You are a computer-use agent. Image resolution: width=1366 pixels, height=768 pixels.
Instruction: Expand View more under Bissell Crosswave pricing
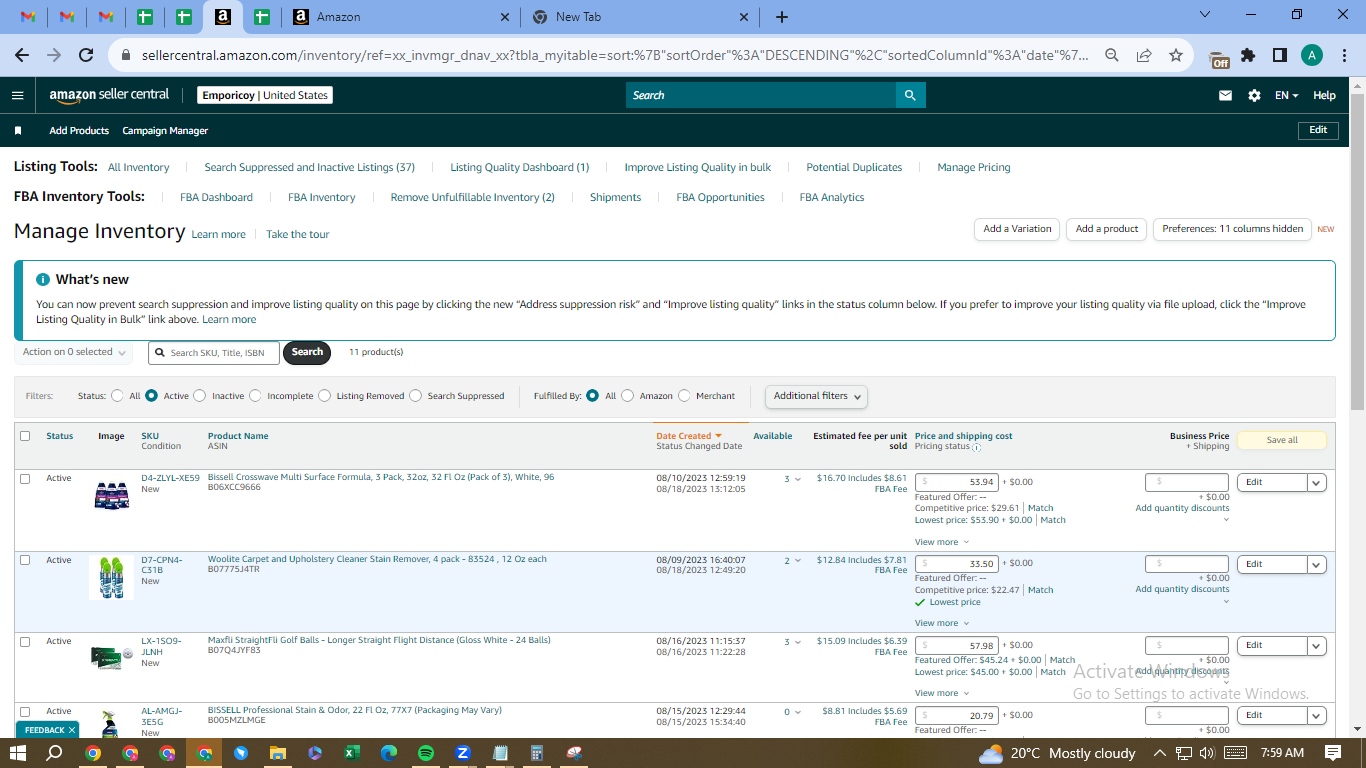pos(941,542)
